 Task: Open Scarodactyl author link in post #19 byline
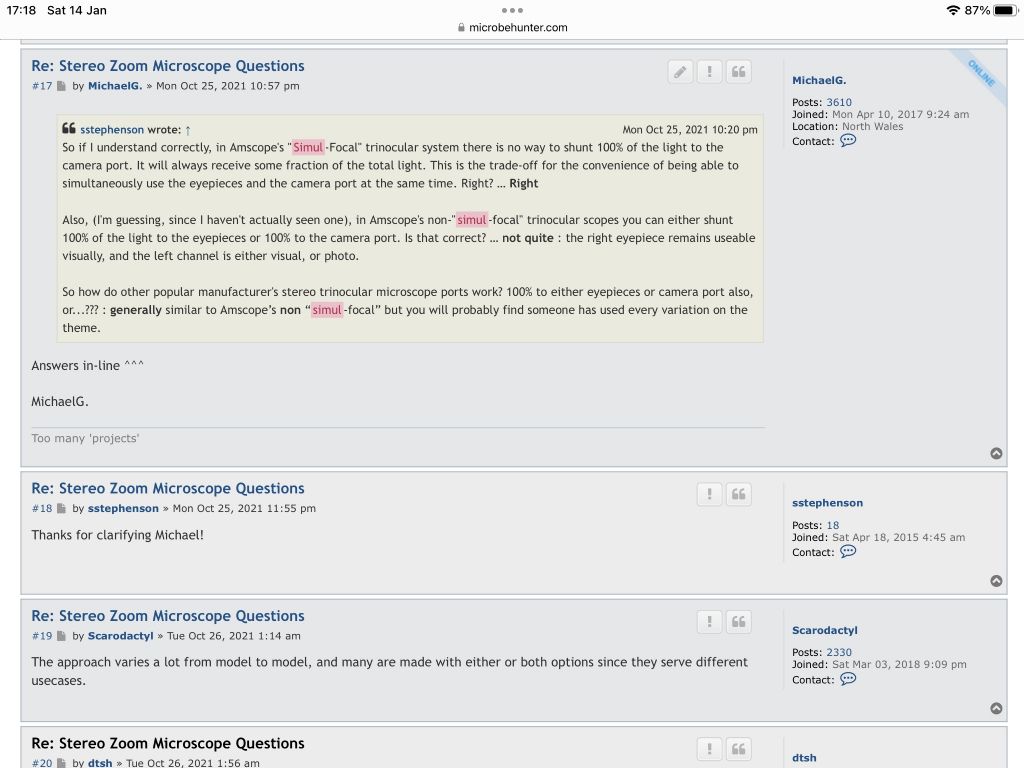120,636
